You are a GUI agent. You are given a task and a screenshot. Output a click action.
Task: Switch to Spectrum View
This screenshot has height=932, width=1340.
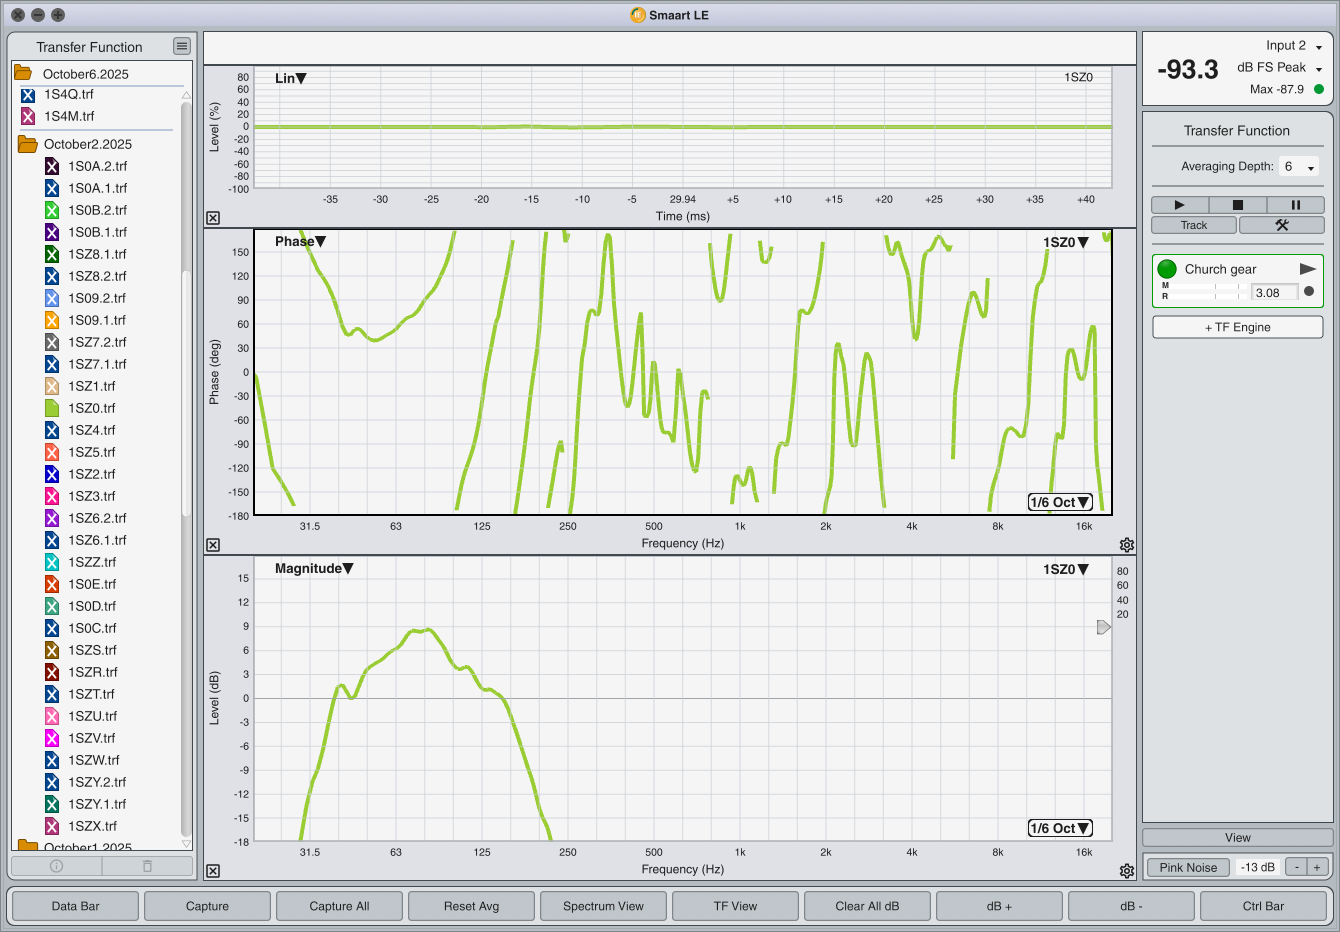(x=603, y=906)
